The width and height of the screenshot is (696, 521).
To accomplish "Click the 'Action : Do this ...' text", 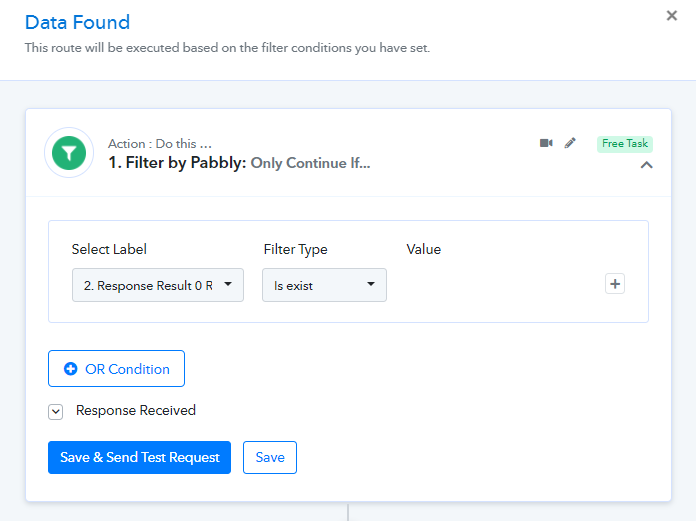I will pyautogui.click(x=160, y=144).
